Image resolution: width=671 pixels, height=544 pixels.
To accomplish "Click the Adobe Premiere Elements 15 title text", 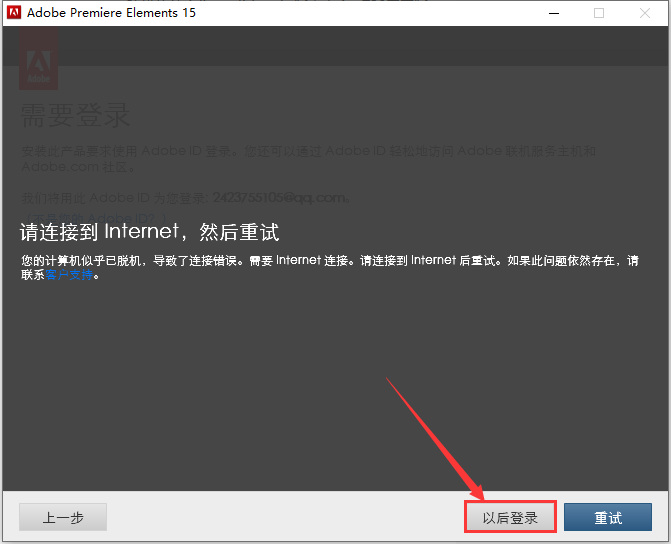I will 111,13.
